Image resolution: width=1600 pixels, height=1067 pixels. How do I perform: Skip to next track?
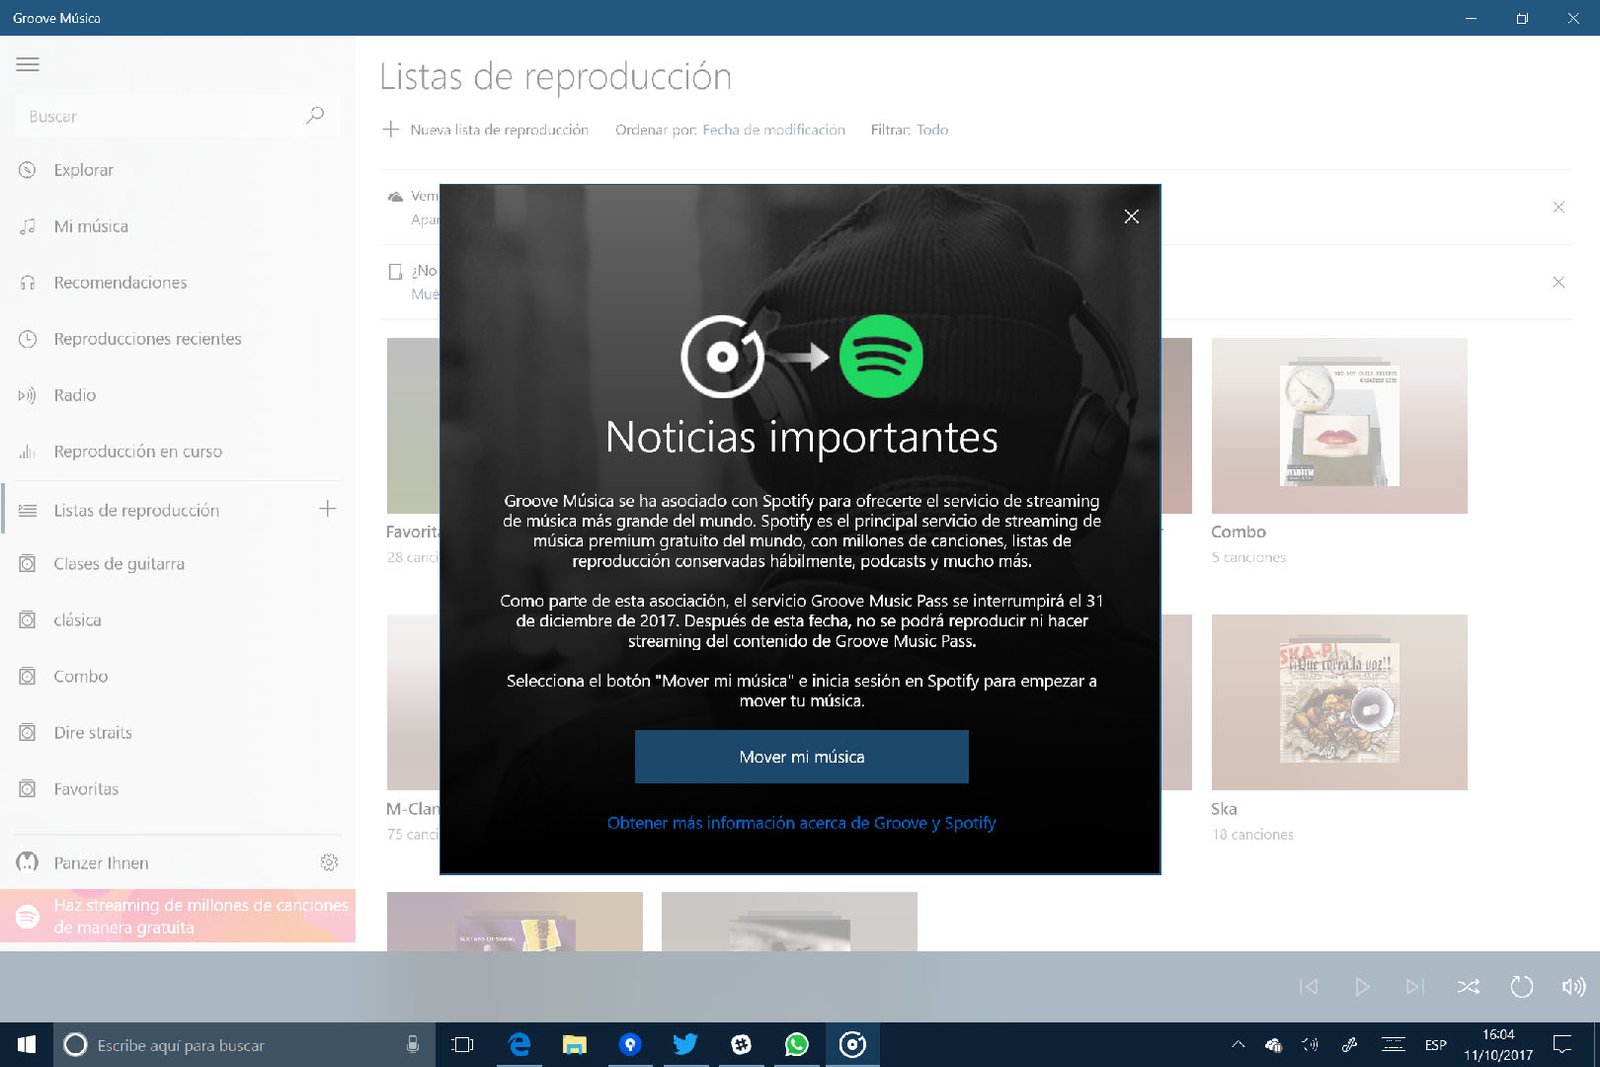pos(1414,987)
